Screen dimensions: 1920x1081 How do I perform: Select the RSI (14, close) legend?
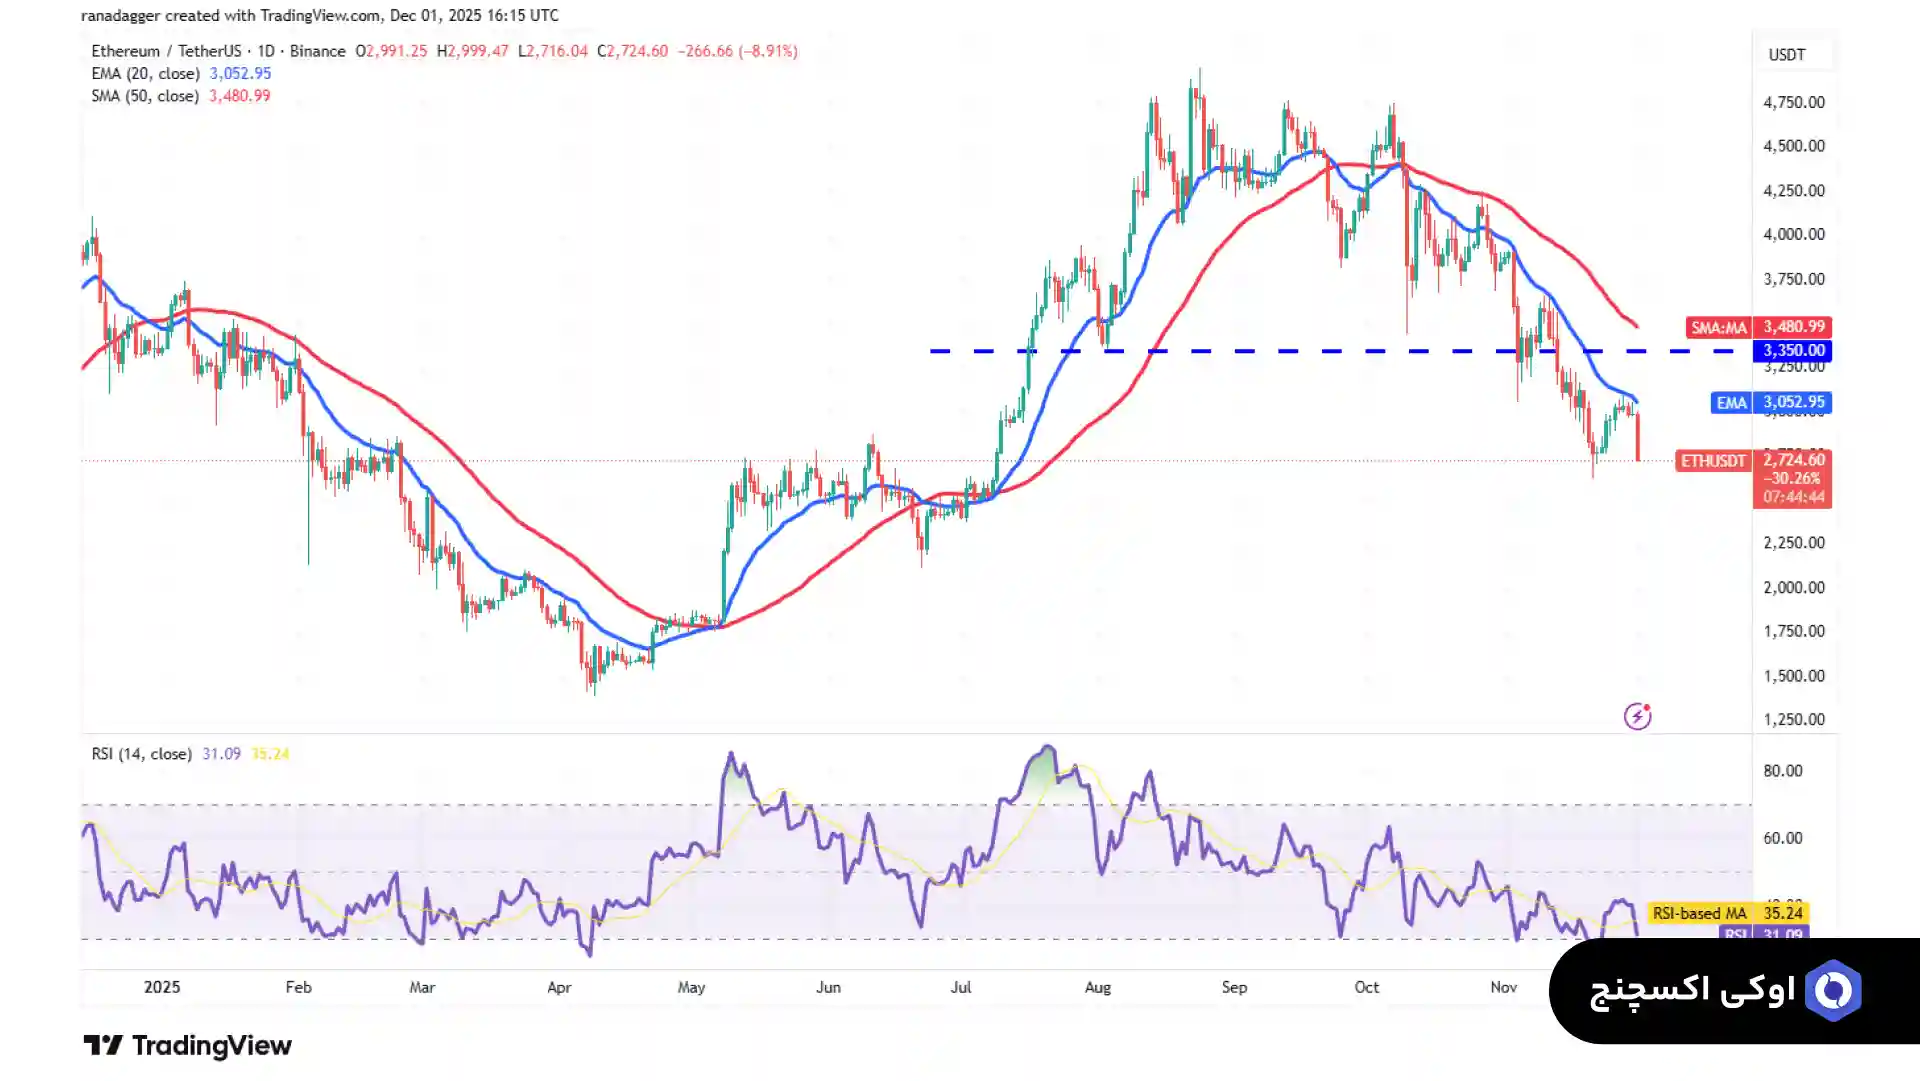[x=141, y=754]
